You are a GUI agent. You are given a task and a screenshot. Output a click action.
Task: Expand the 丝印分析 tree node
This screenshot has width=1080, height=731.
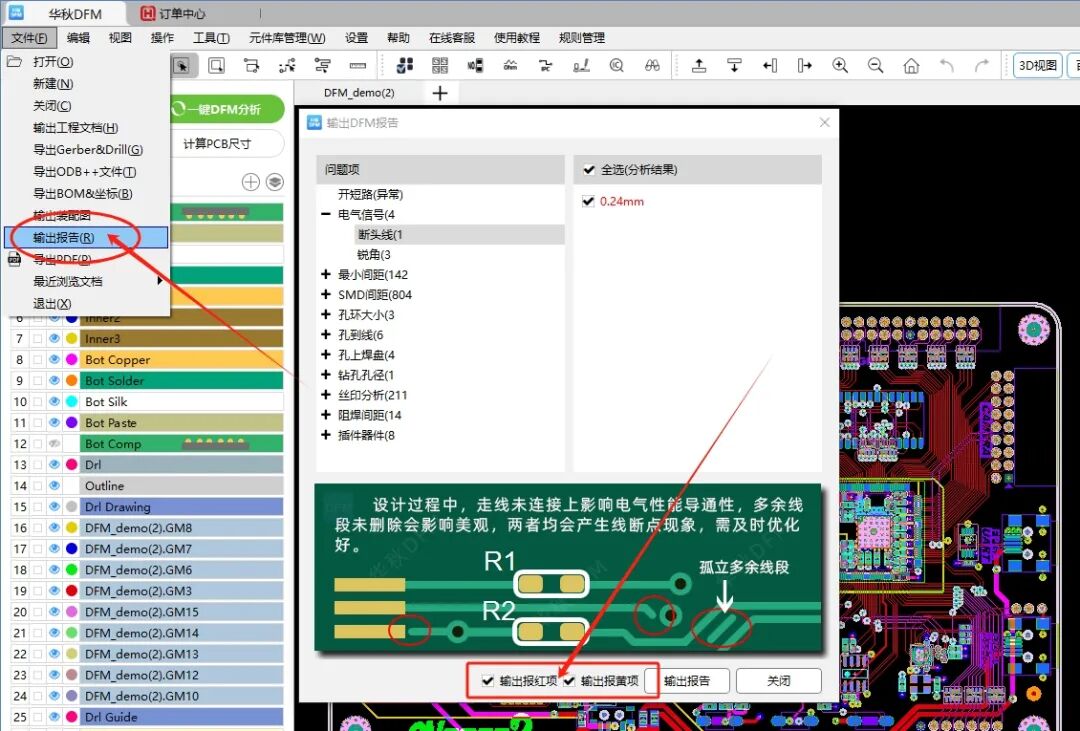[x=326, y=395]
